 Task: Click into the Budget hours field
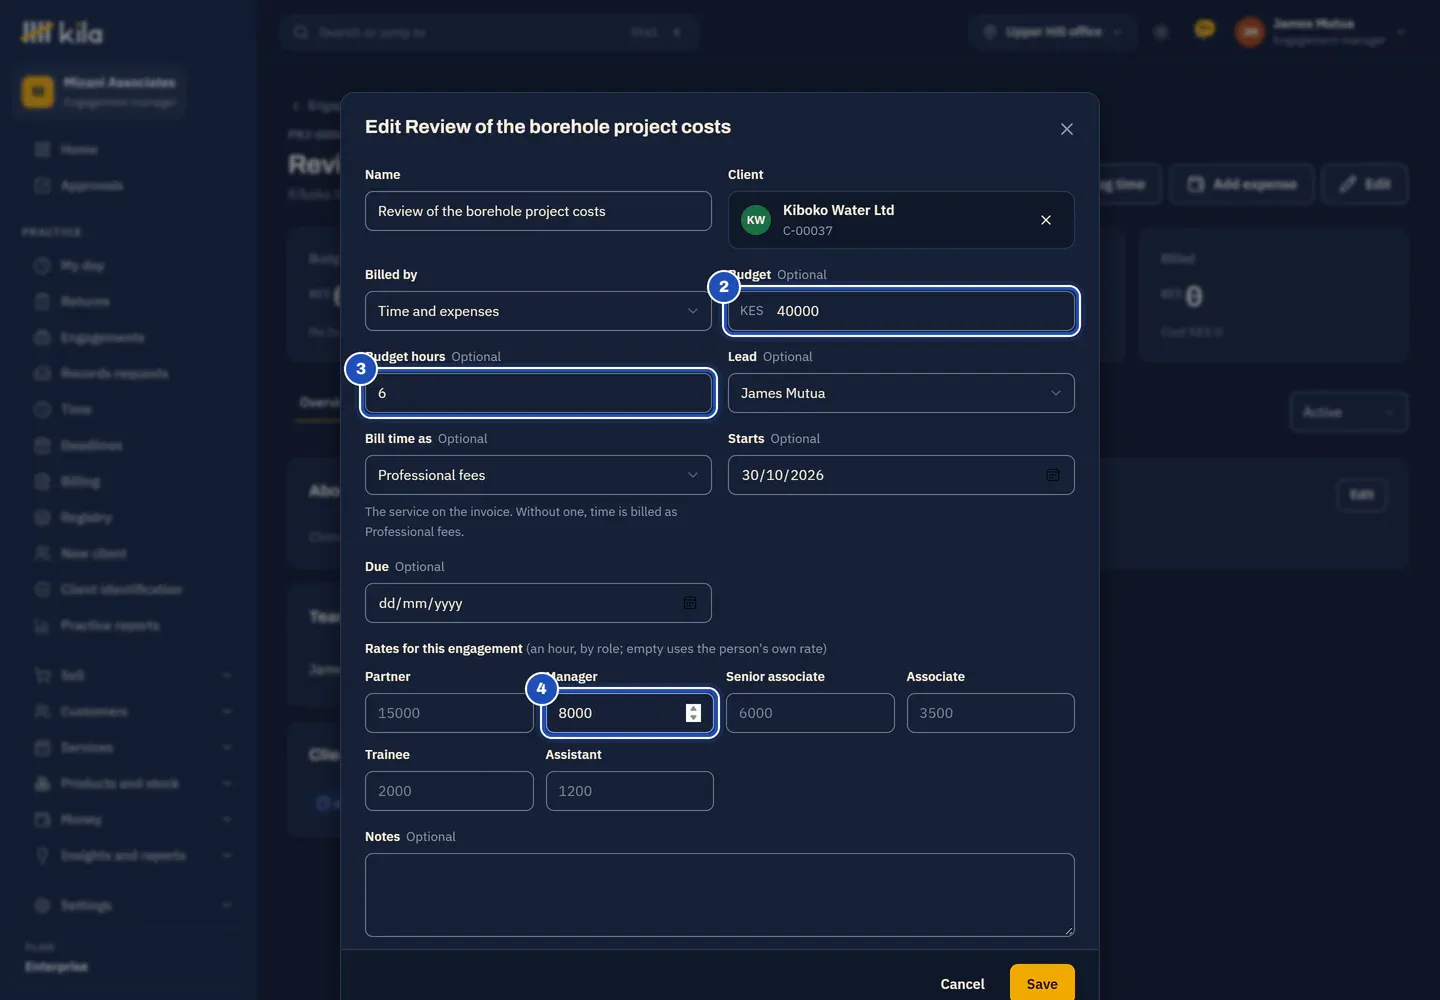(x=538, y=393)
